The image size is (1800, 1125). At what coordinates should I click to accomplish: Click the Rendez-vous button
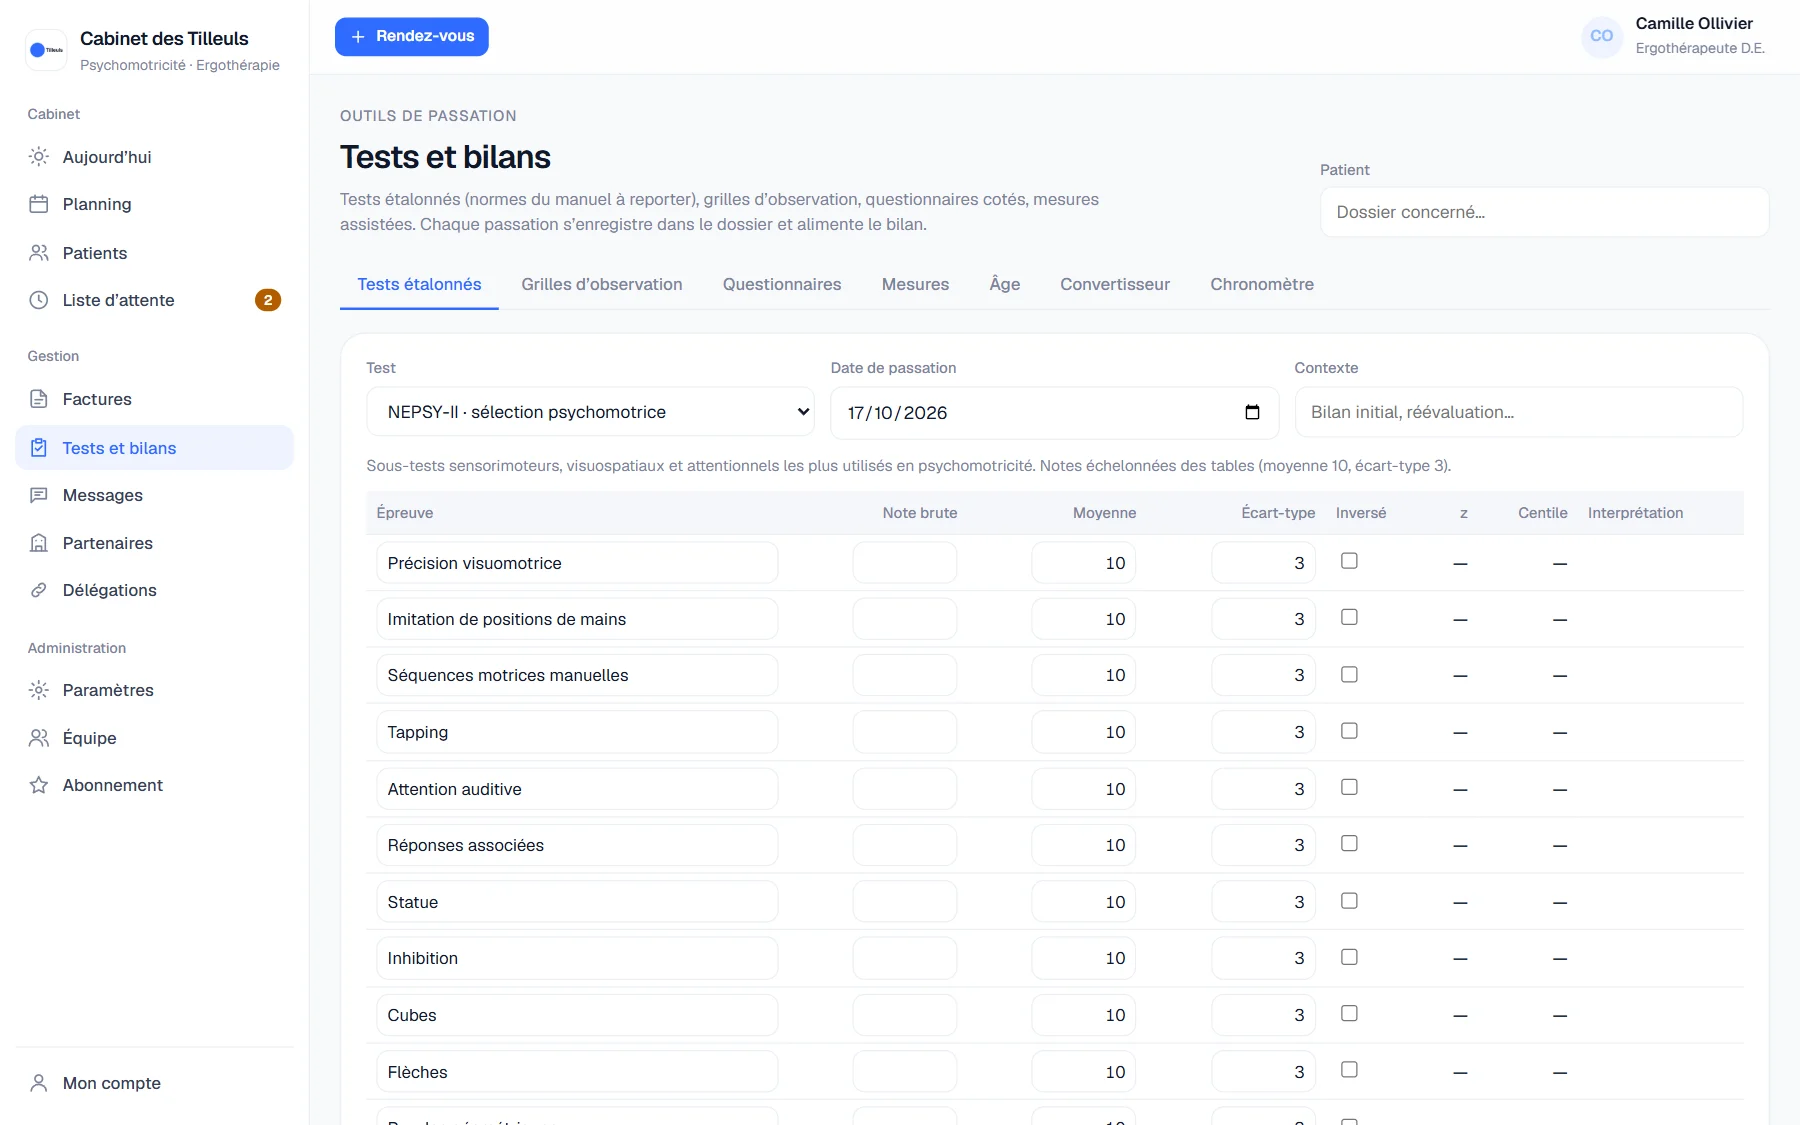[412, 36]
